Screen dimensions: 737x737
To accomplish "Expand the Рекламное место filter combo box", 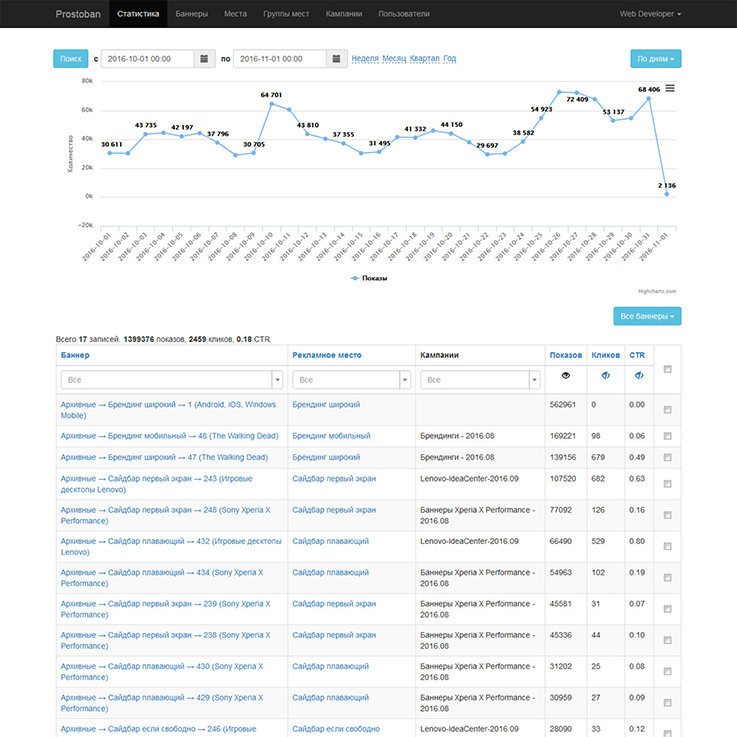I will 405,380.
